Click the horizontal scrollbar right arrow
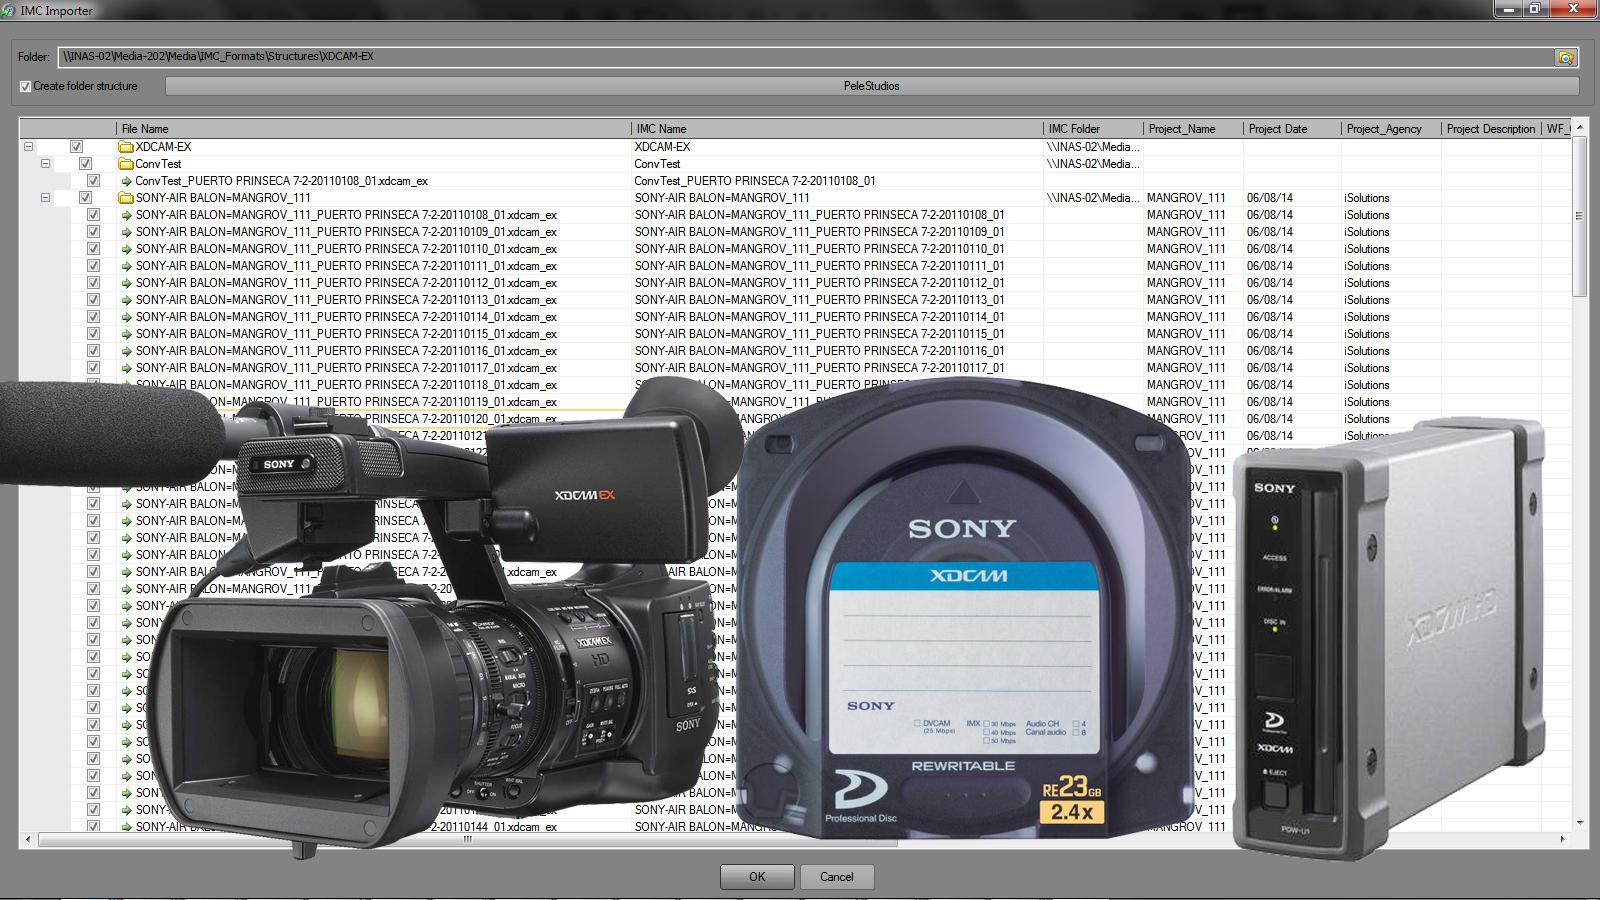Screen dimensions: 1600x900 coord(1563,840)
